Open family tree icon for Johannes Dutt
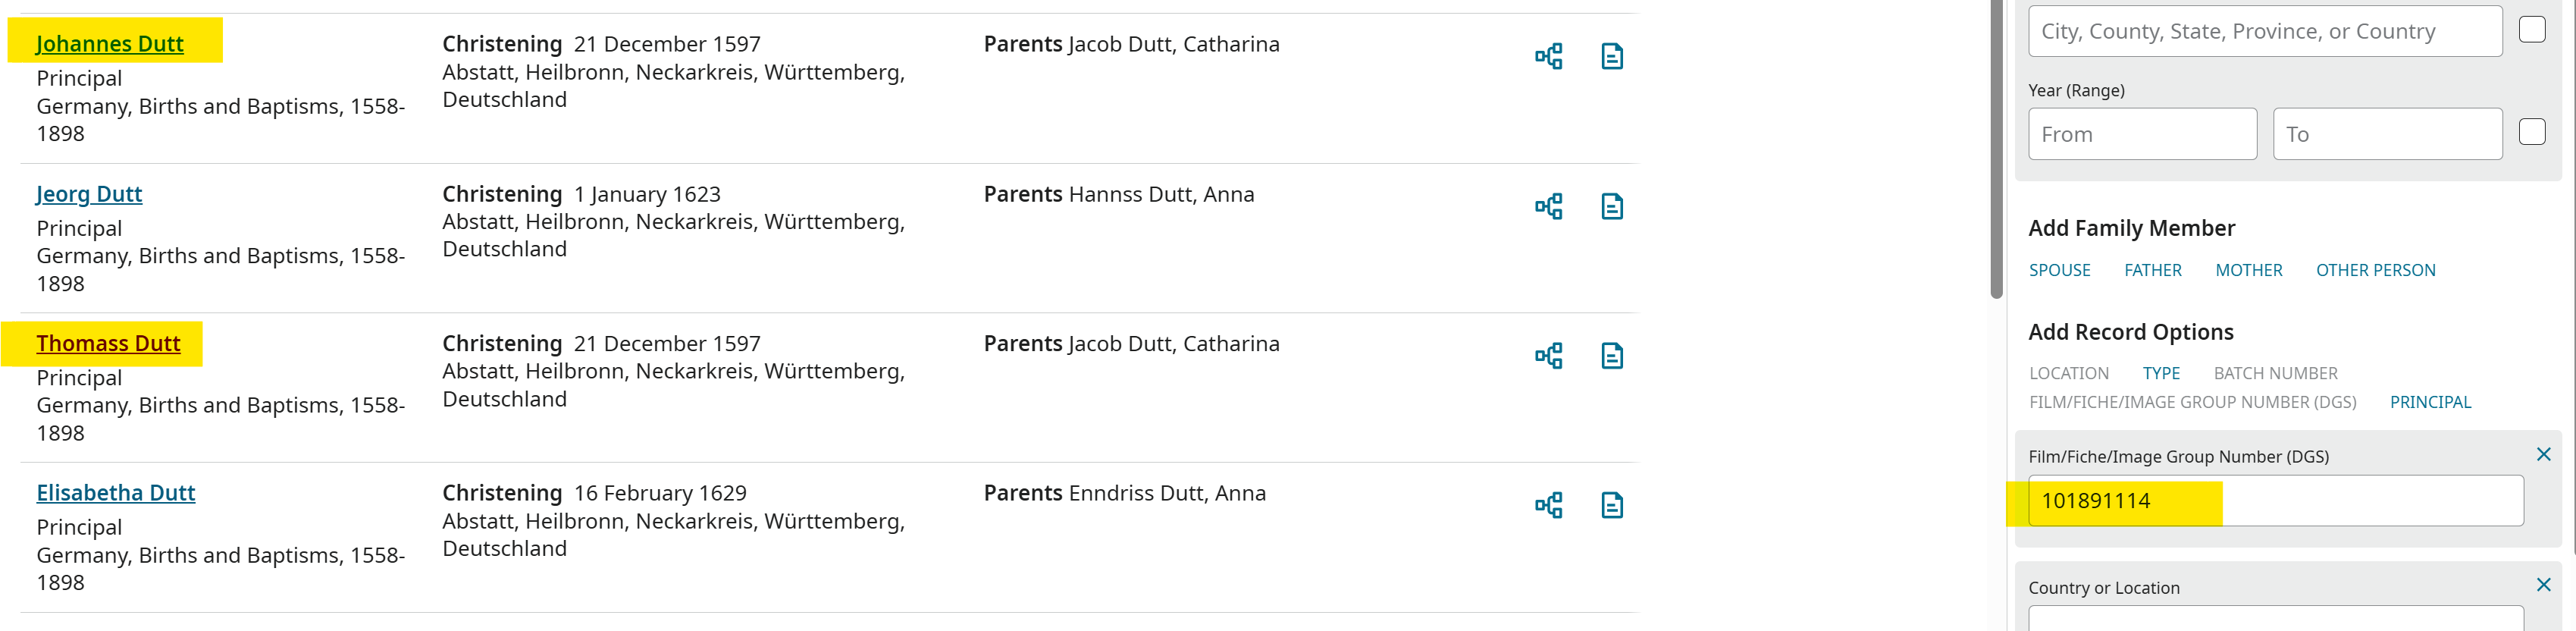The height and width of the screenshot is (631, 2576). (1548, 57)
